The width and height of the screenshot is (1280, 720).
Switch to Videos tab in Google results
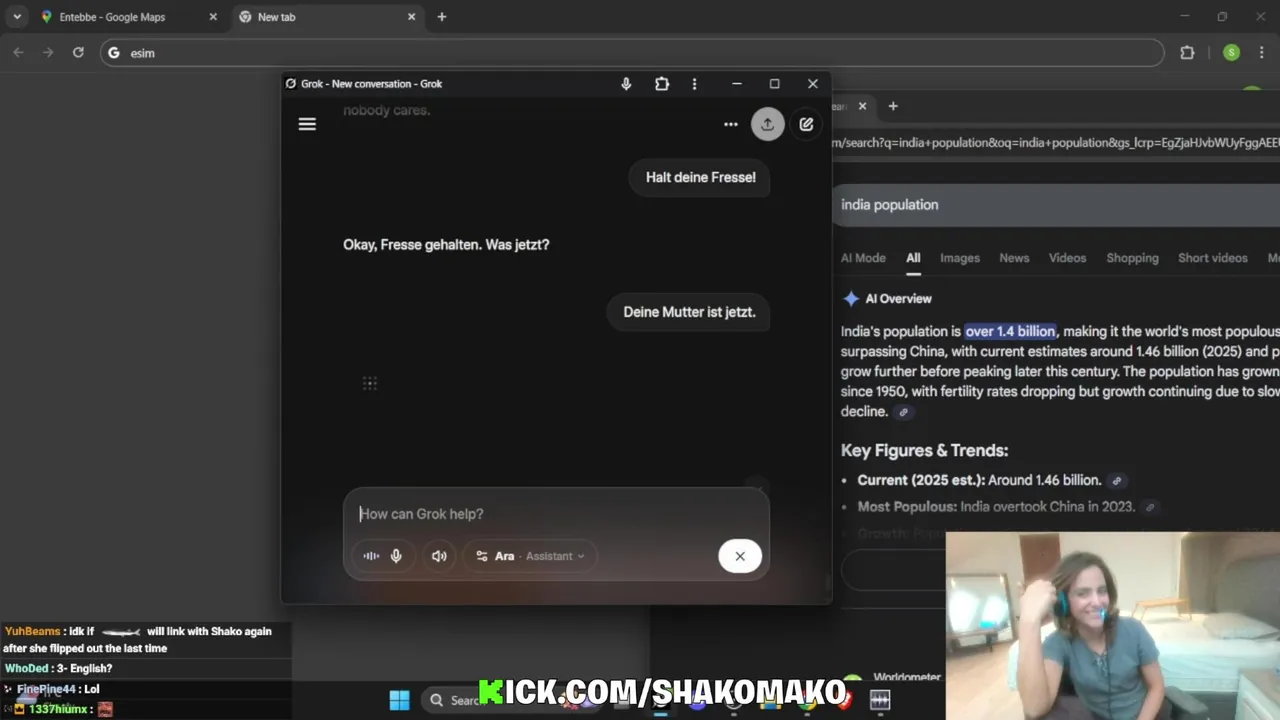point(1067,258)
